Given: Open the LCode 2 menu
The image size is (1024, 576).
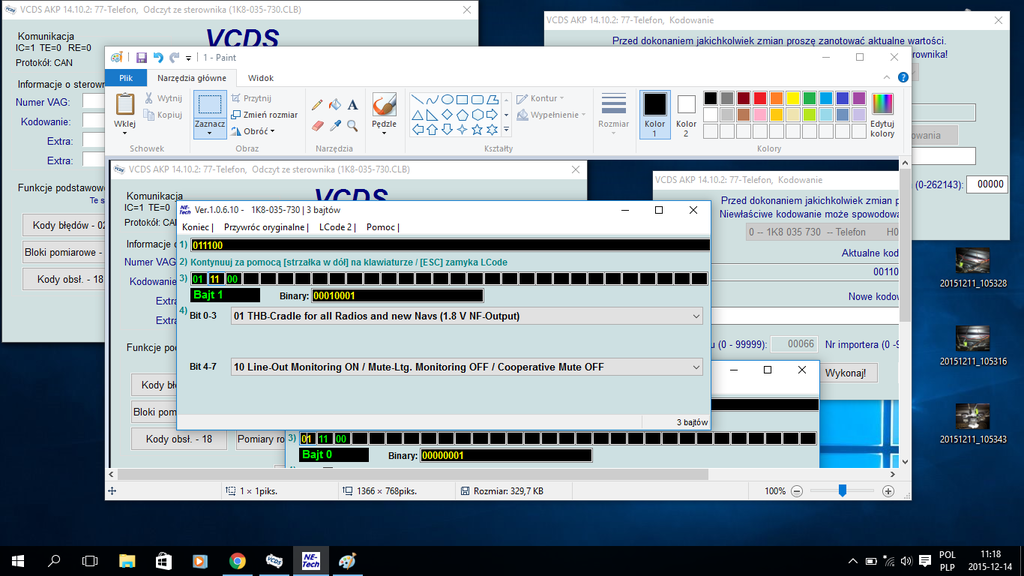Looking at the screenshot, I should click(x=336, y=227).
